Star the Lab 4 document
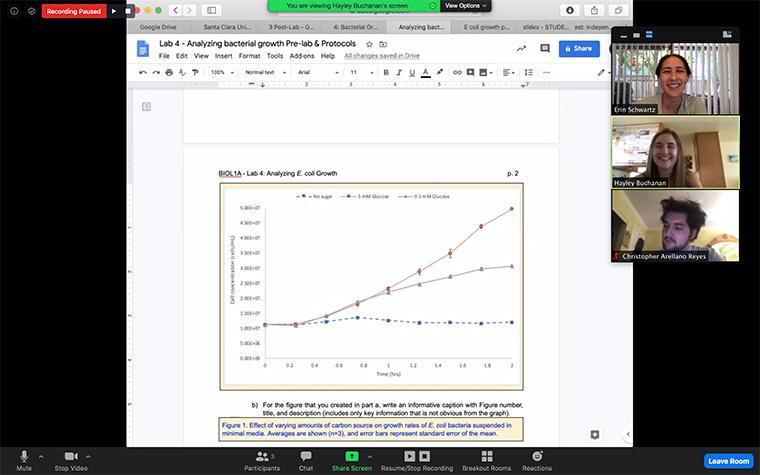Viewport: 760px width, 475px height. pos(370,44)
